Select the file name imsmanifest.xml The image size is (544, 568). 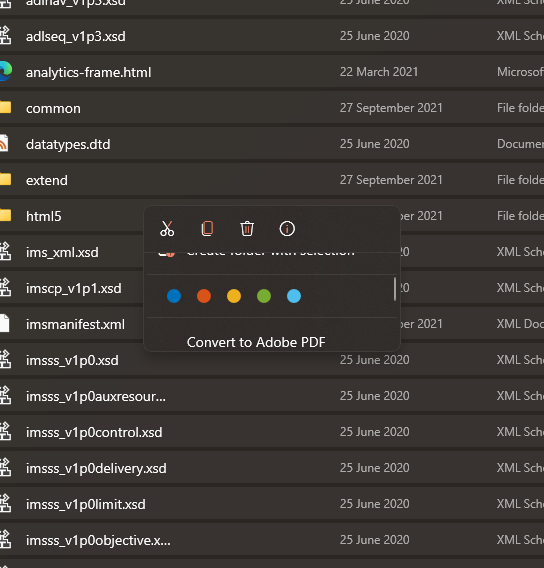coord(75,325)
